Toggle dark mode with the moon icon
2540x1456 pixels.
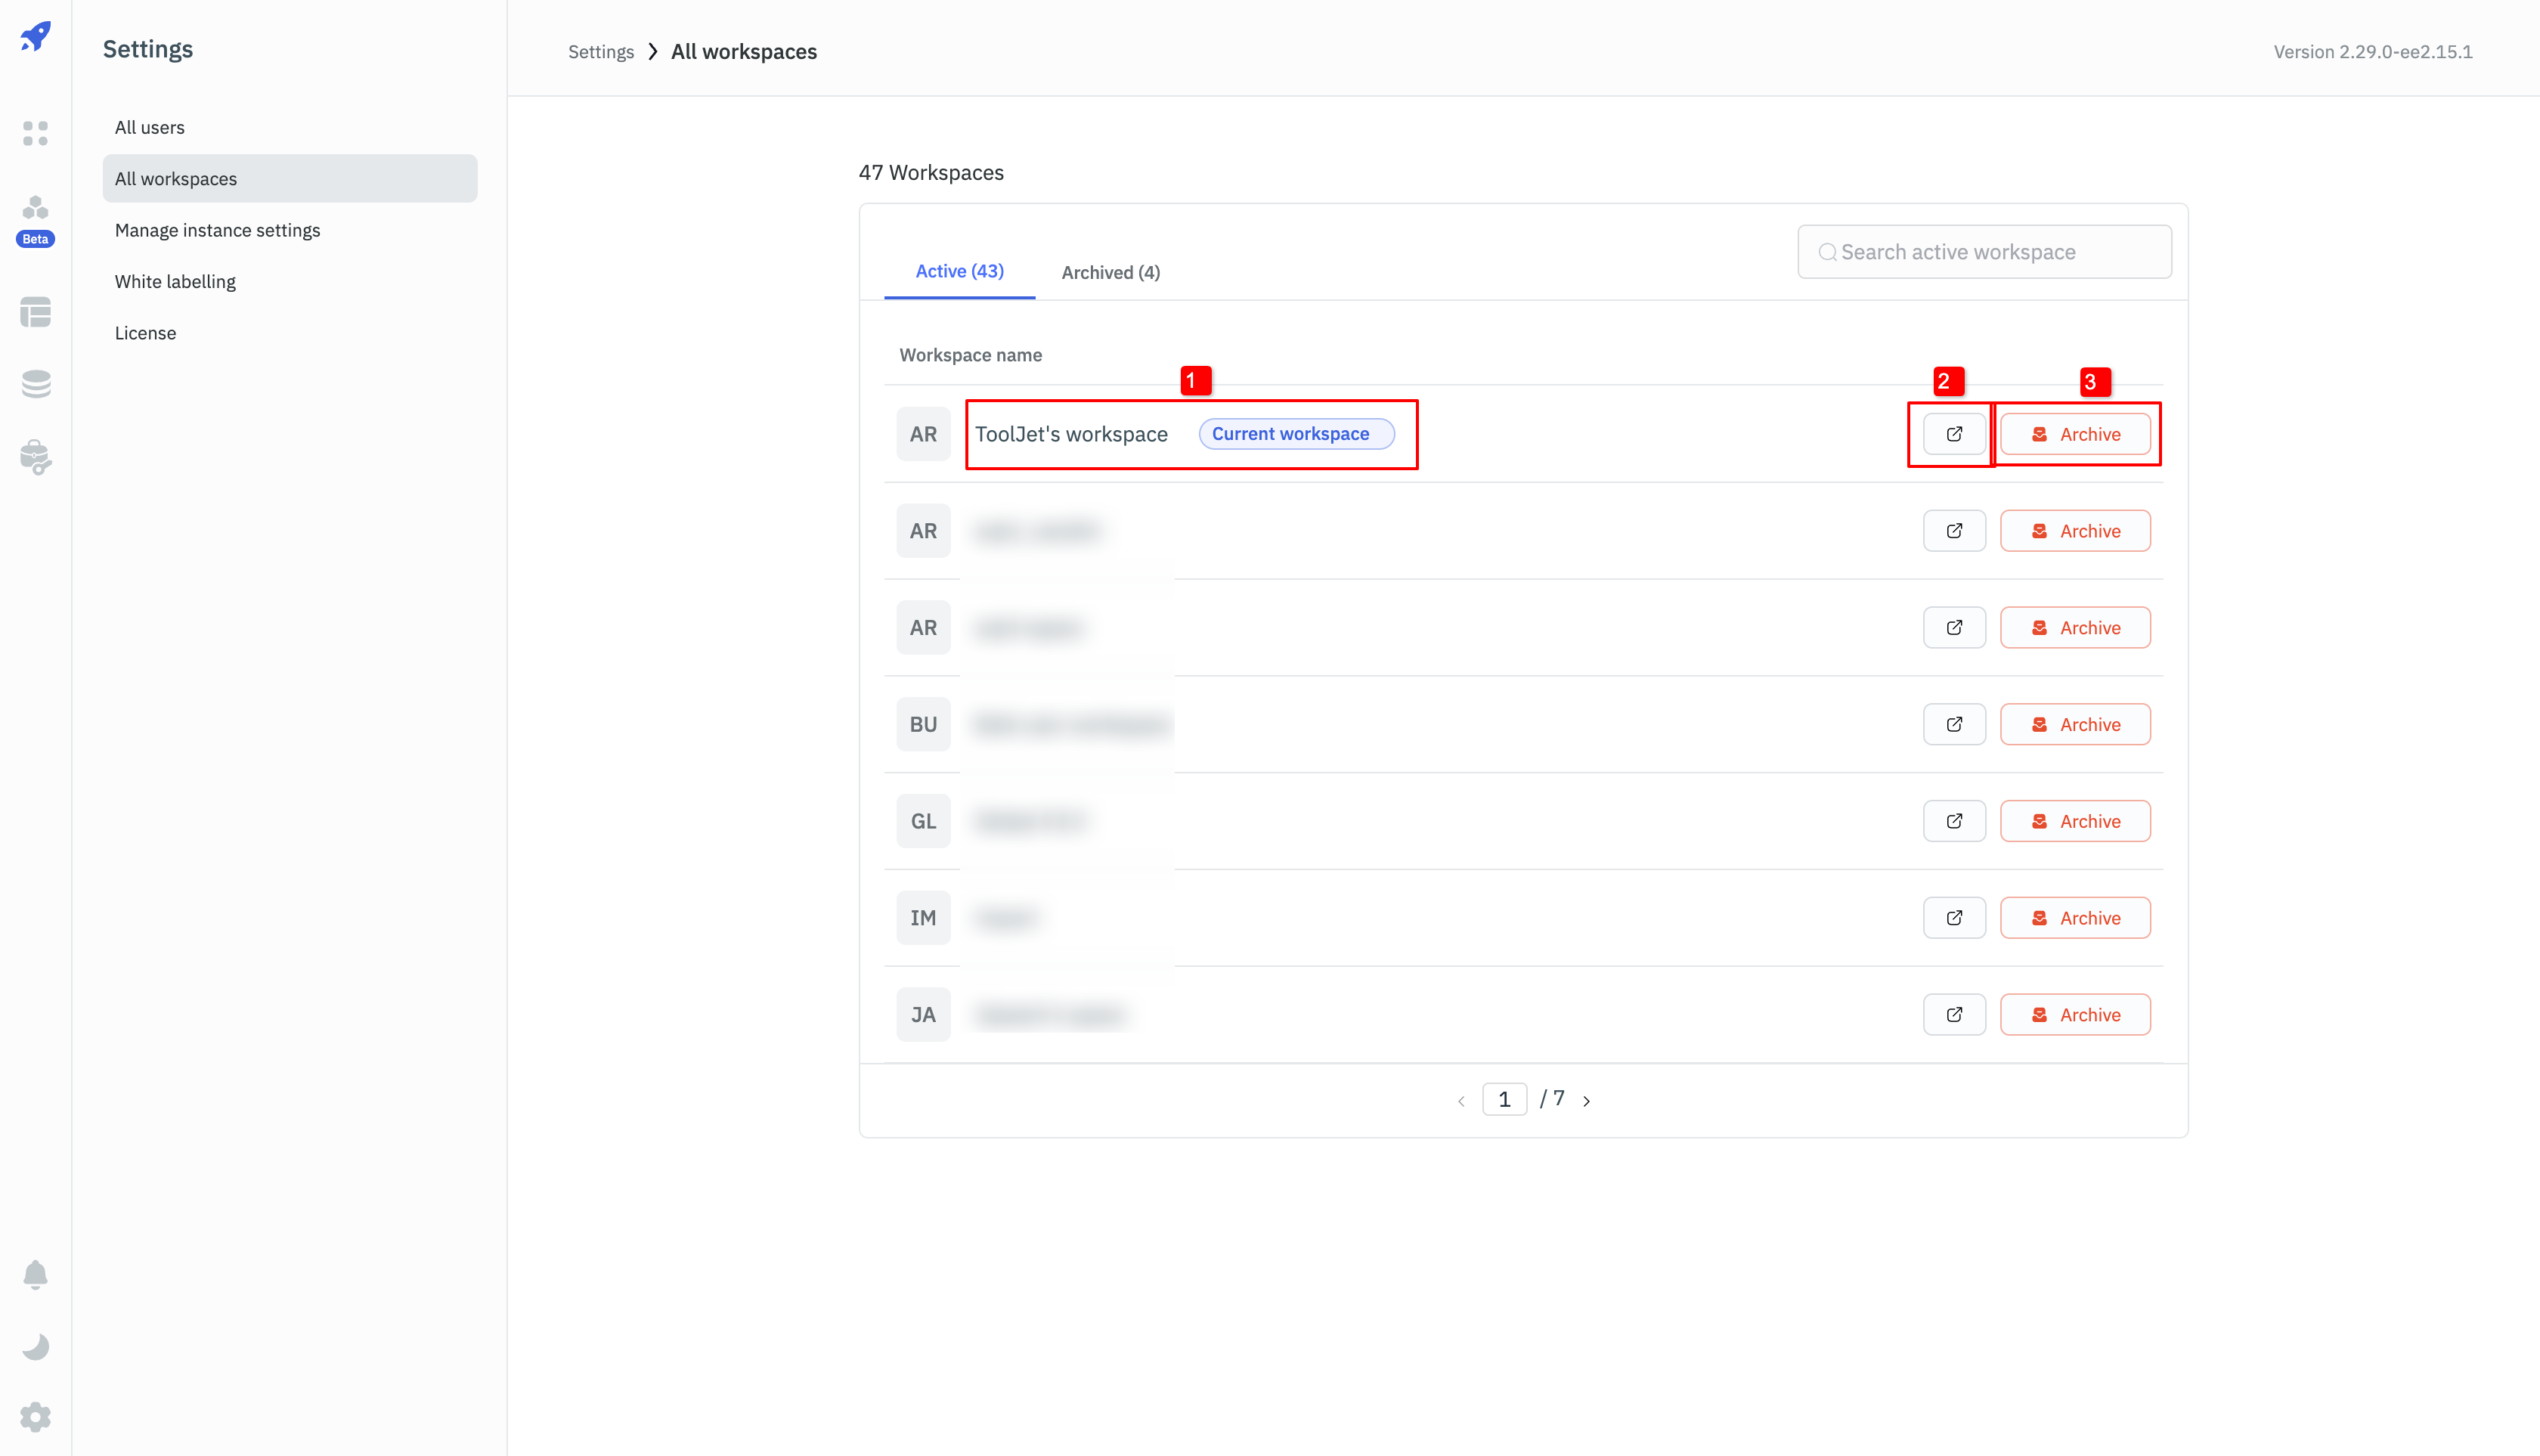[x=36, y=1346]
